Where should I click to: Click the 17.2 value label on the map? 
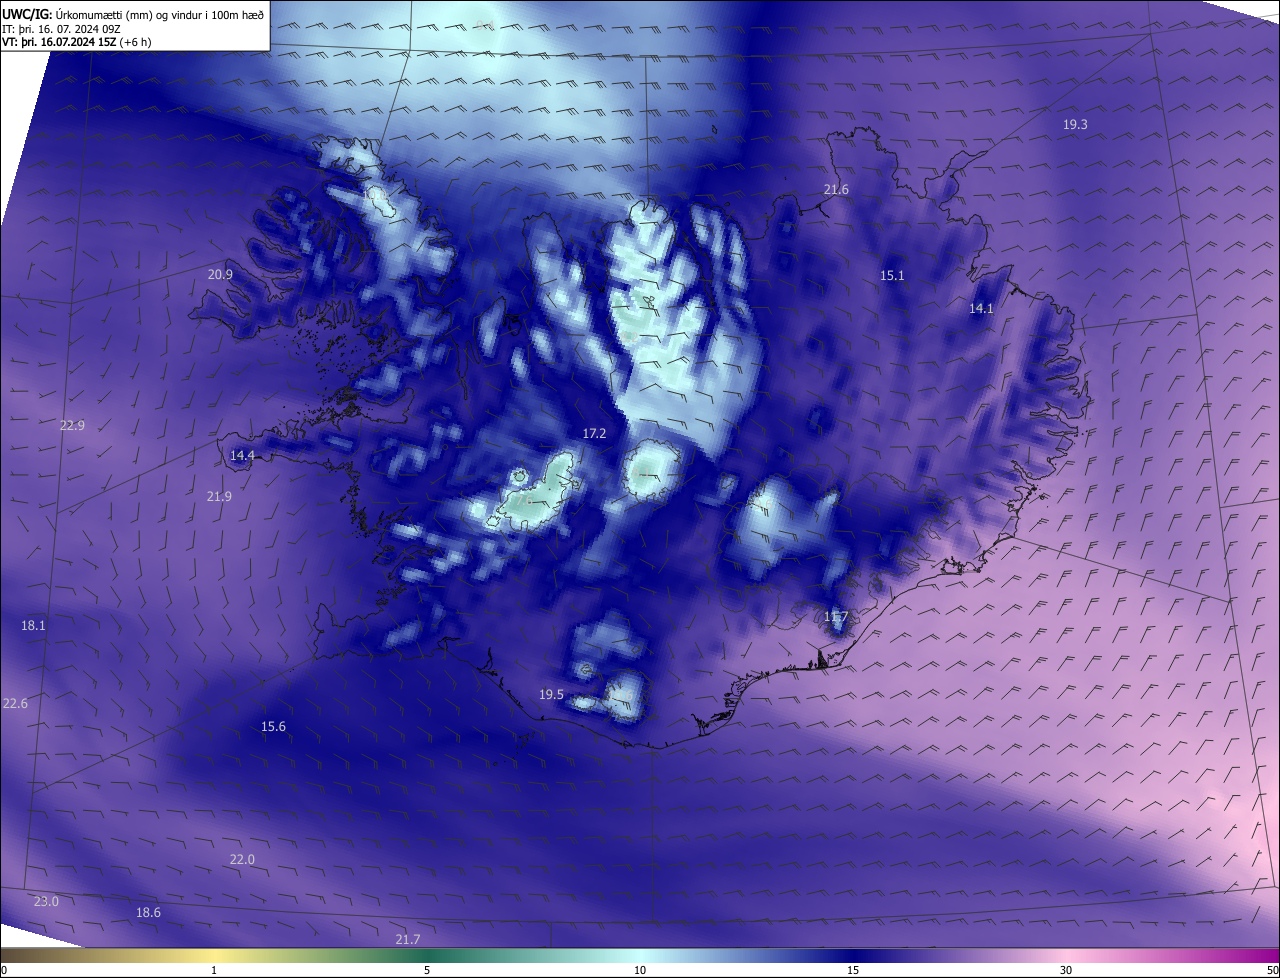click(594, 433)
